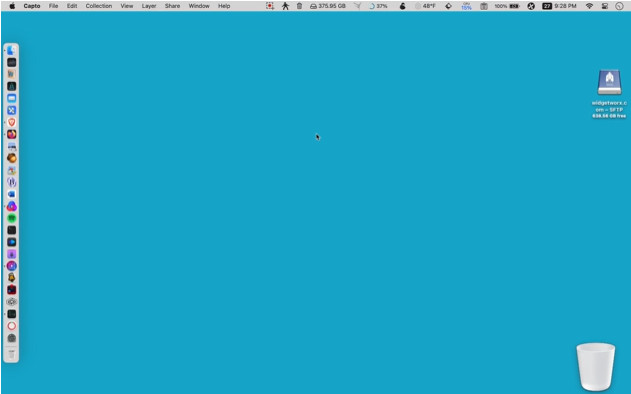The image size is (631, 394).
Task: Click the 37% menu bar indicator
Action: click(x=378, y=6)
